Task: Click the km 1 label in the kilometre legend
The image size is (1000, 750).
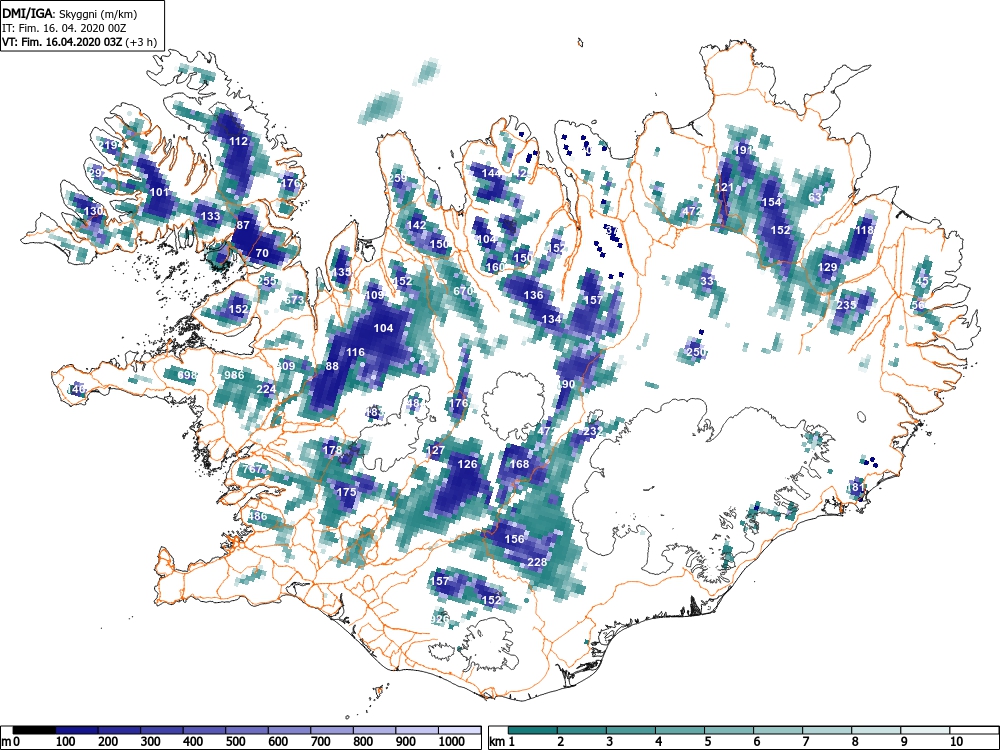Action: tap(502, 742)
